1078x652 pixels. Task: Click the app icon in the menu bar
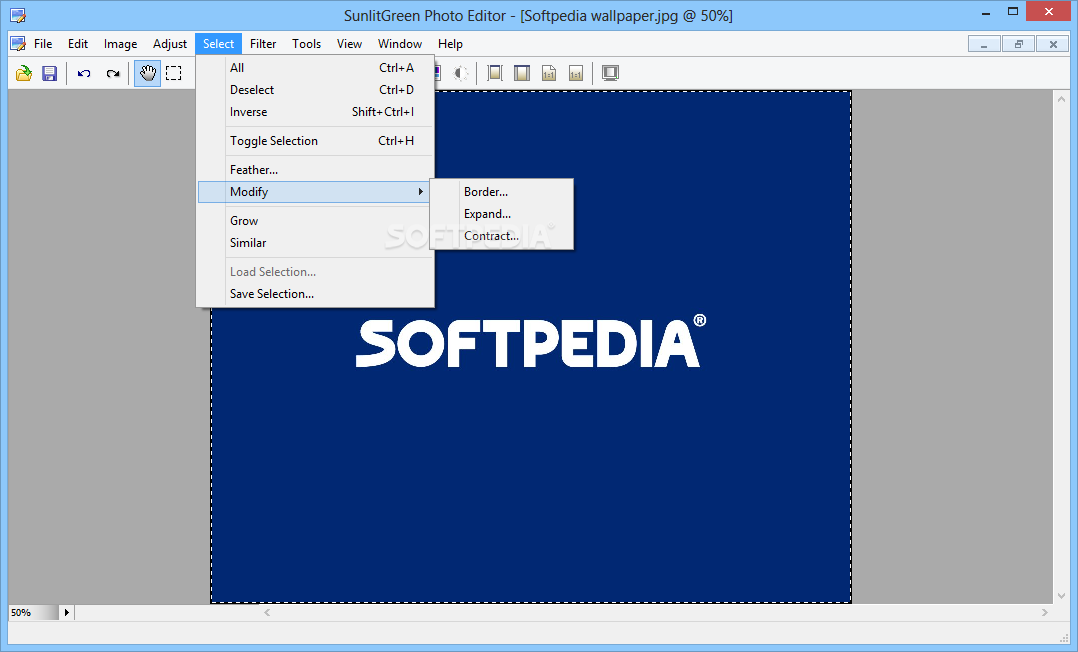point(18,44)
